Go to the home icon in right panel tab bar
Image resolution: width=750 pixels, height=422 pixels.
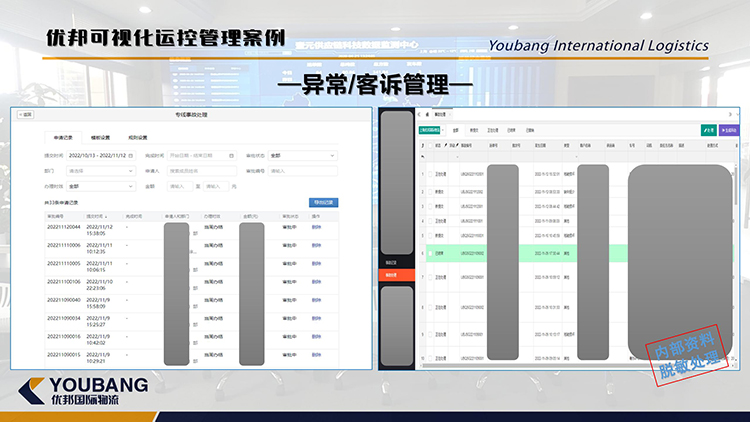pos(427,114)
